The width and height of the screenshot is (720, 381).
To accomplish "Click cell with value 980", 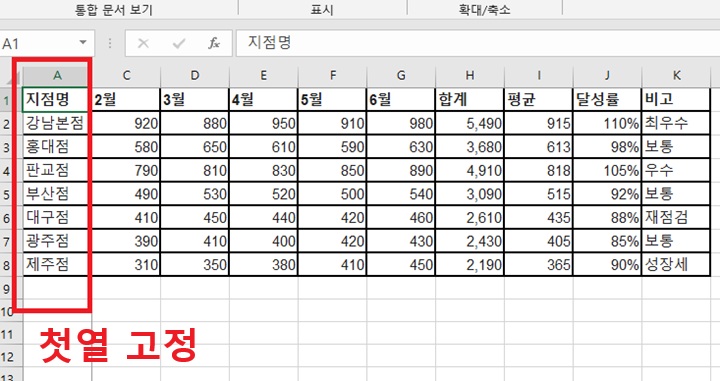I will pos(401,123).
